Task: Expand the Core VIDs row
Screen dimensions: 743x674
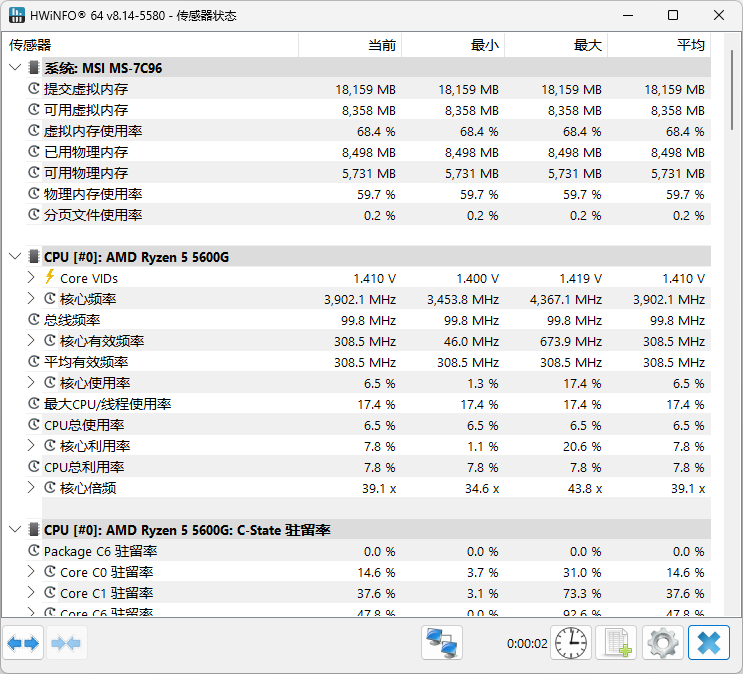Action: click(31, 277)
